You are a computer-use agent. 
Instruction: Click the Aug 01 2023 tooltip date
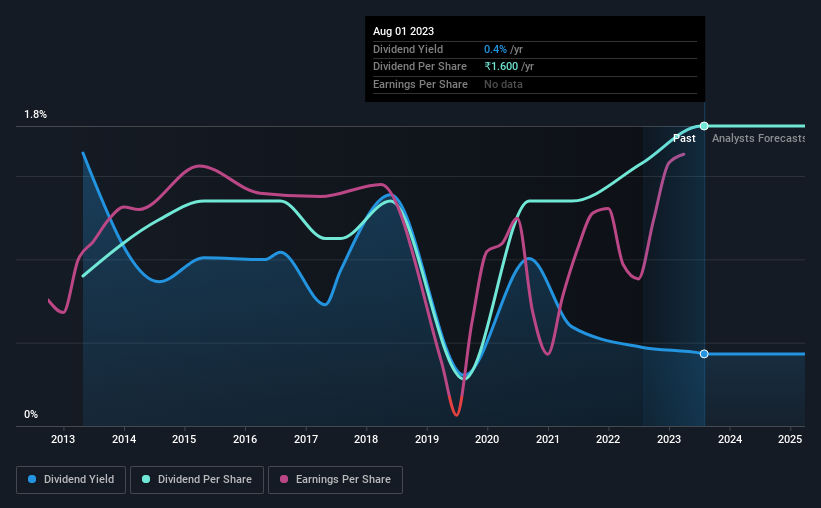(x=403, y=31)
